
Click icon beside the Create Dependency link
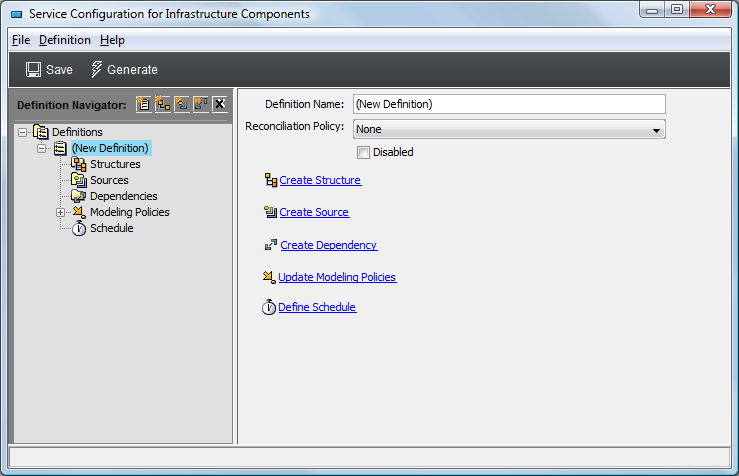[x=271, y=245]
